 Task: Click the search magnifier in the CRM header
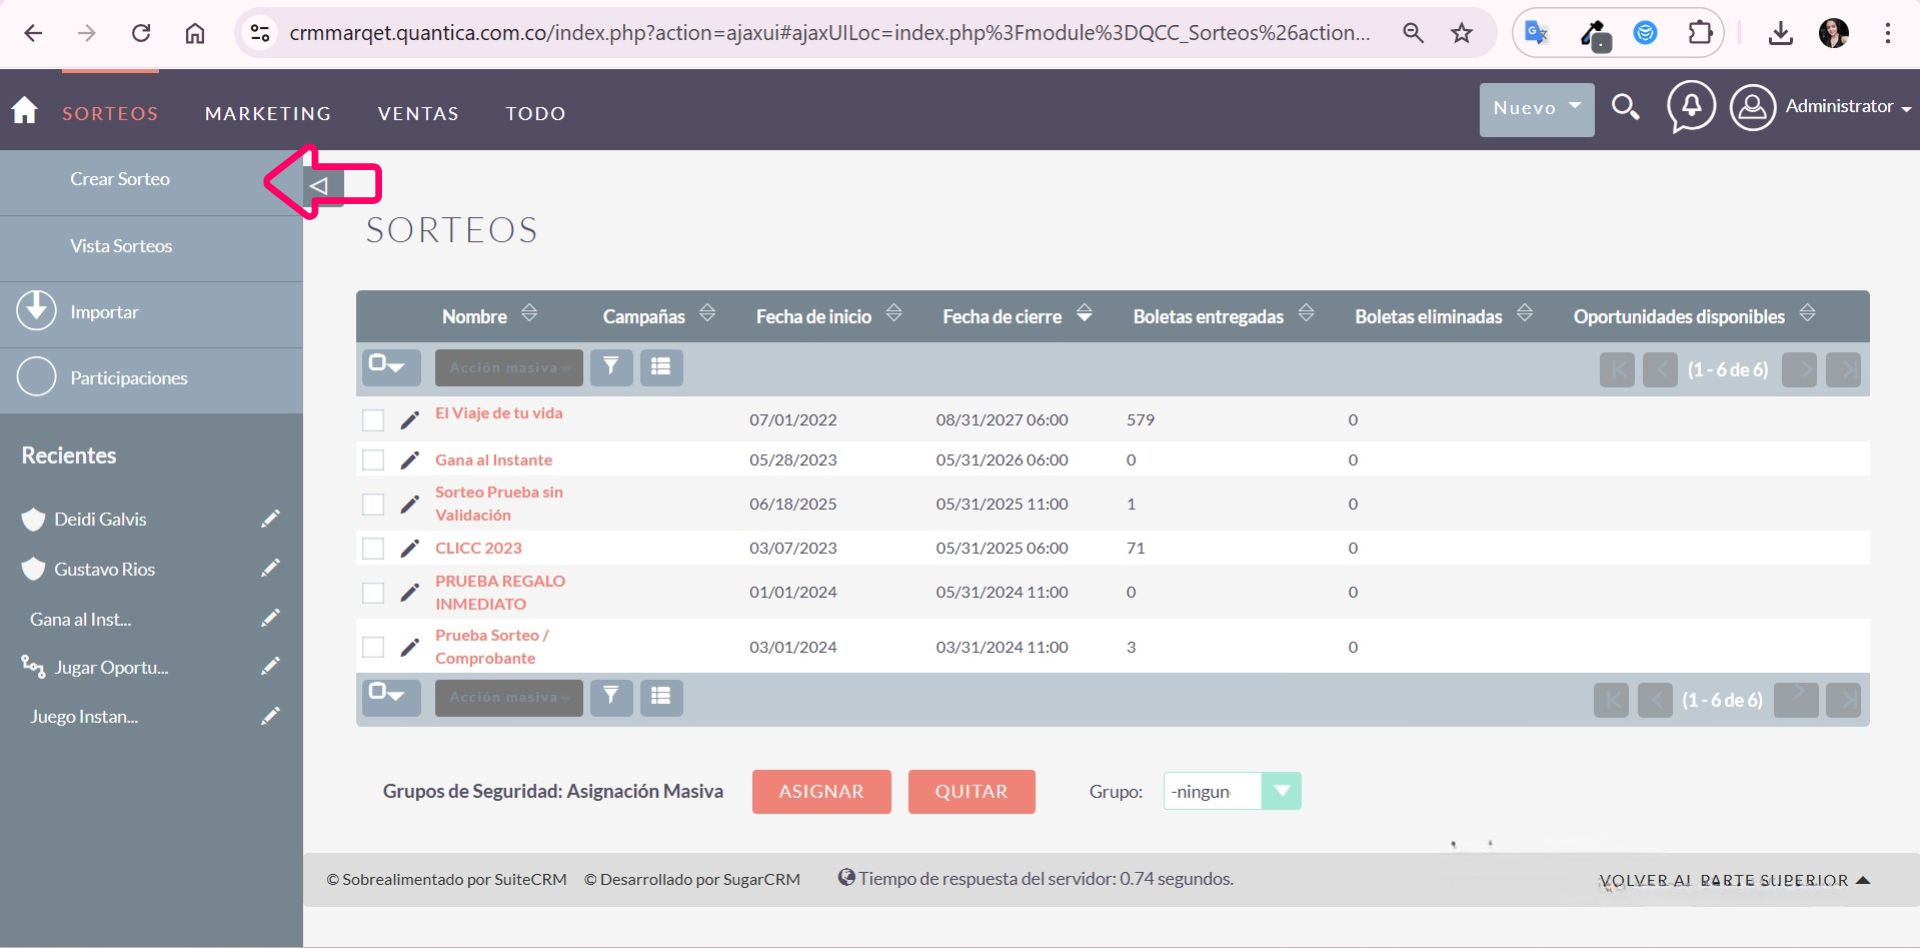[1625, 107]
